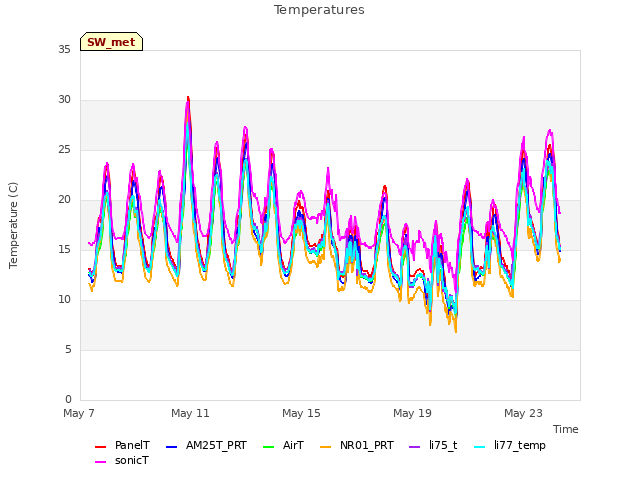The image size is (640, 480).
Task: Click the May 23 x-axis label
Action: (x=523, y=413)
